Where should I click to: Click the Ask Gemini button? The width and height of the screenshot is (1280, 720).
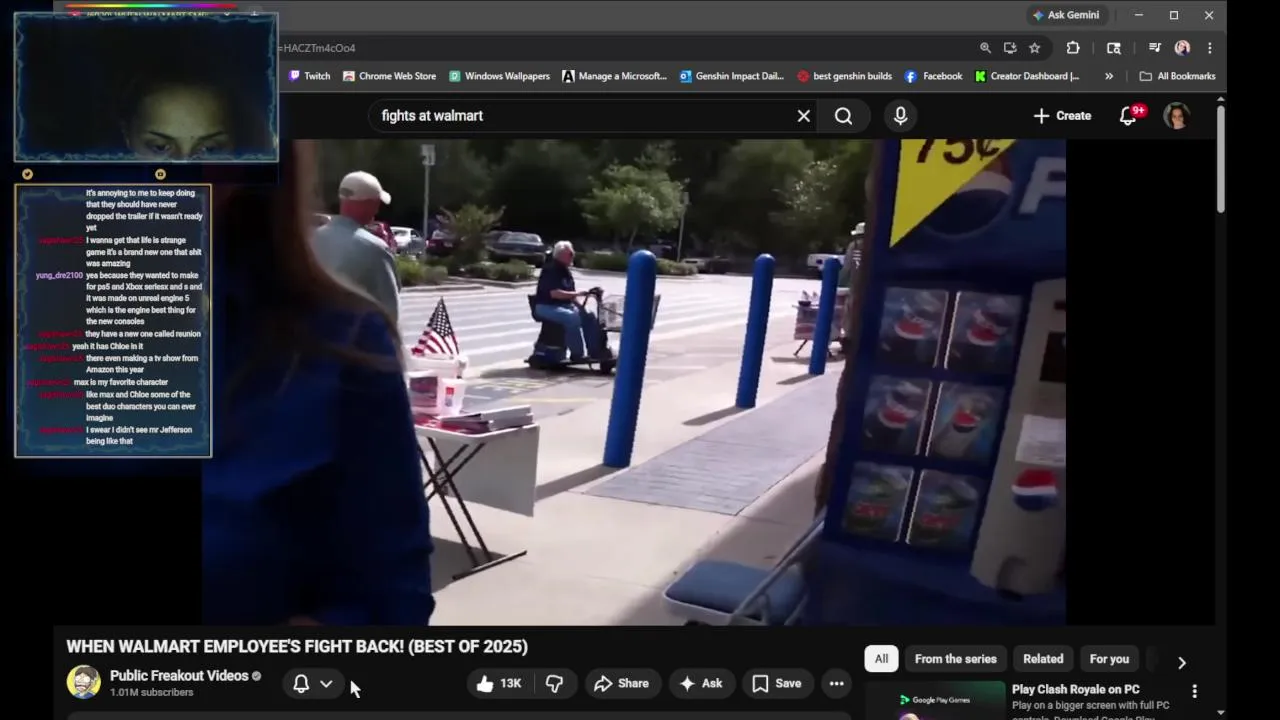pos(1066,15)
